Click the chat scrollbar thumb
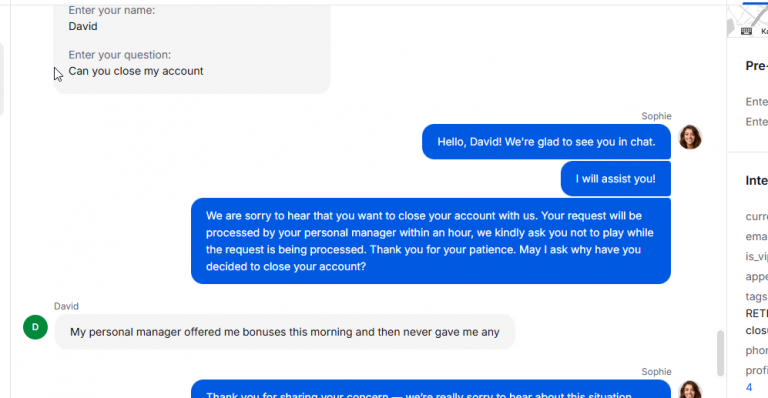This screenshot has width=768, height=398. [720, 353]
